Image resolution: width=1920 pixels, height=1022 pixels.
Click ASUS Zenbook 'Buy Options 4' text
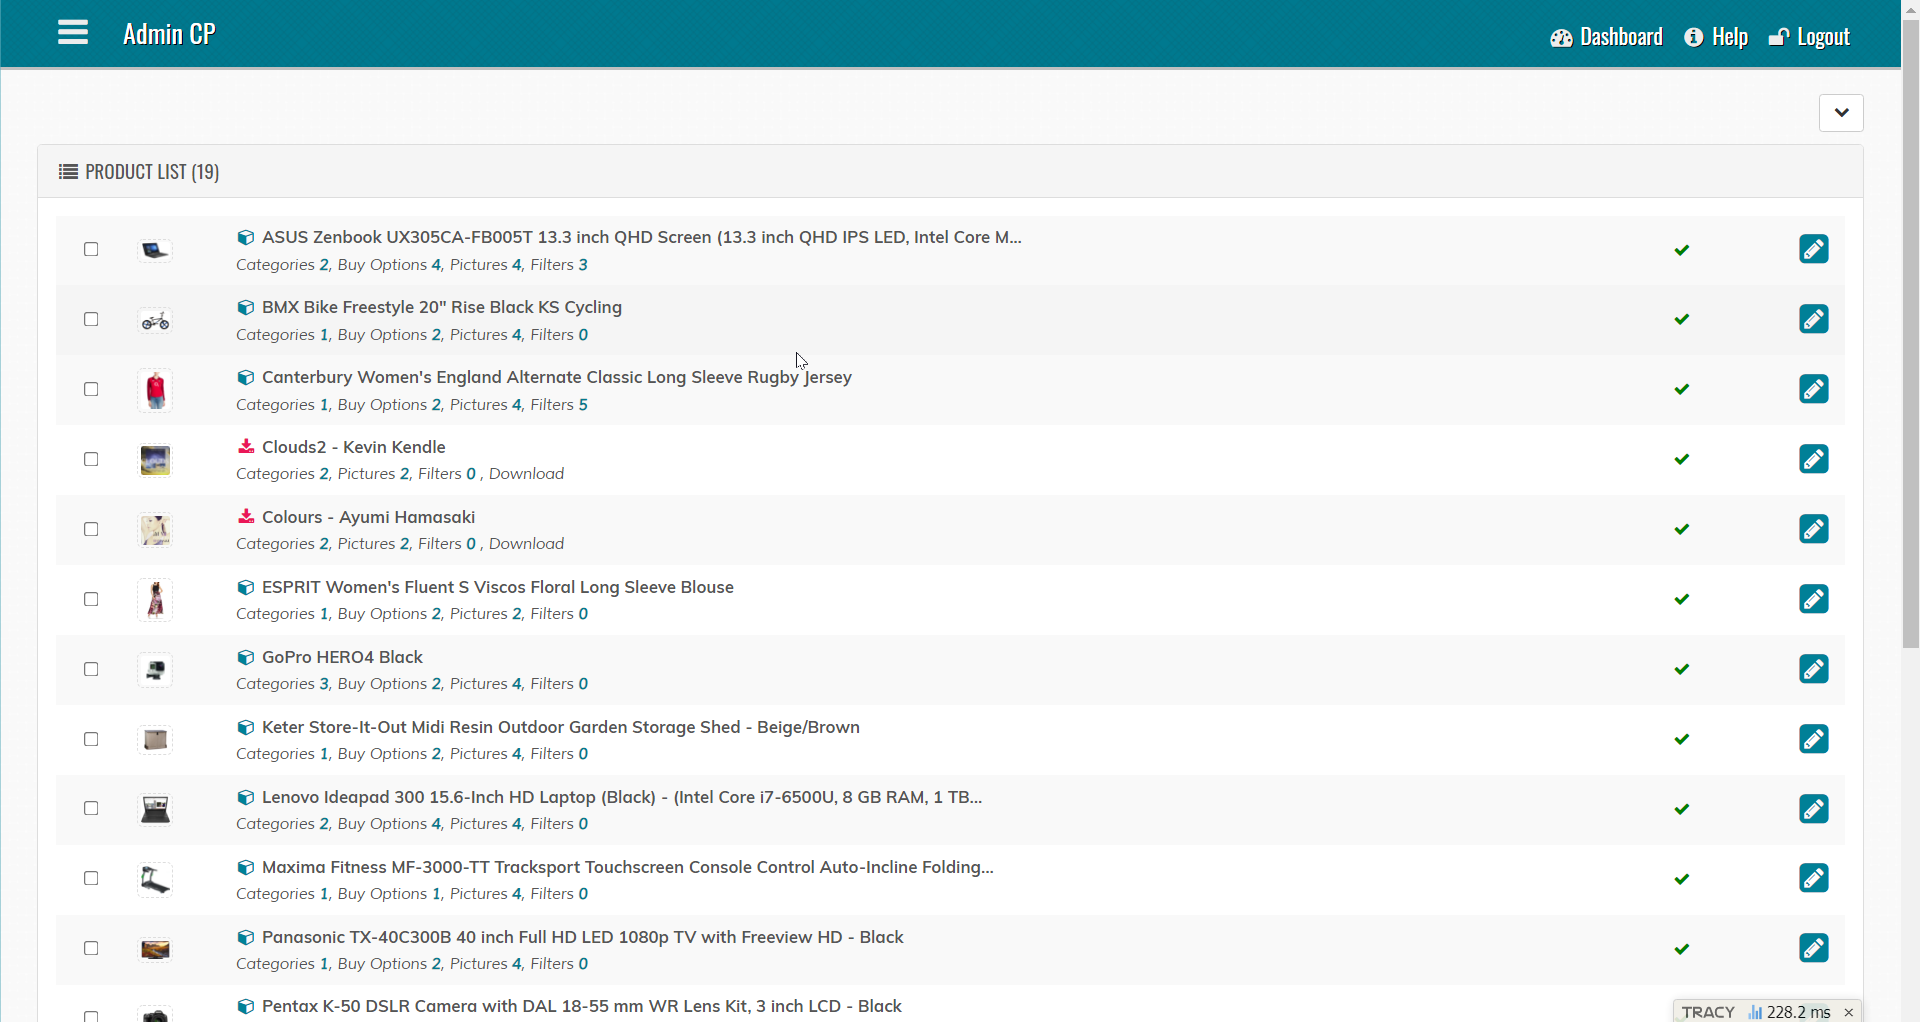pos(390,265)
